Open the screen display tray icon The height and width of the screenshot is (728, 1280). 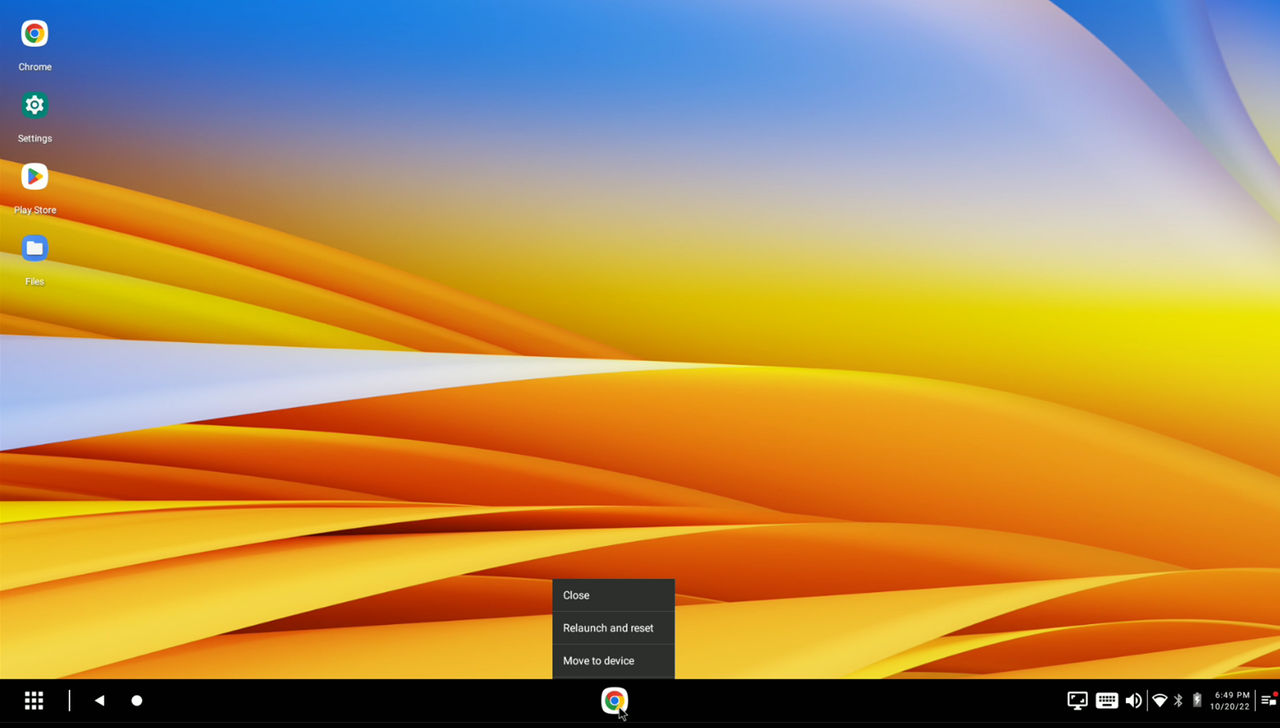[1077, 701]
